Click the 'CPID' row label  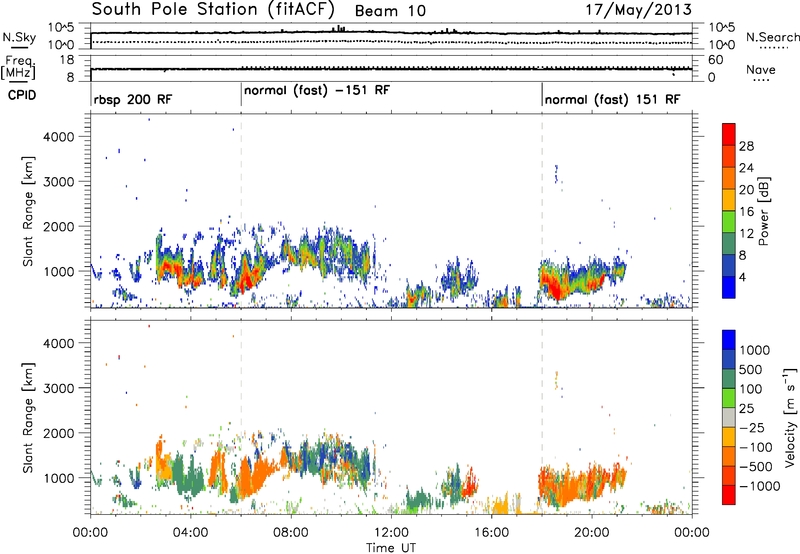click(22, 95)
